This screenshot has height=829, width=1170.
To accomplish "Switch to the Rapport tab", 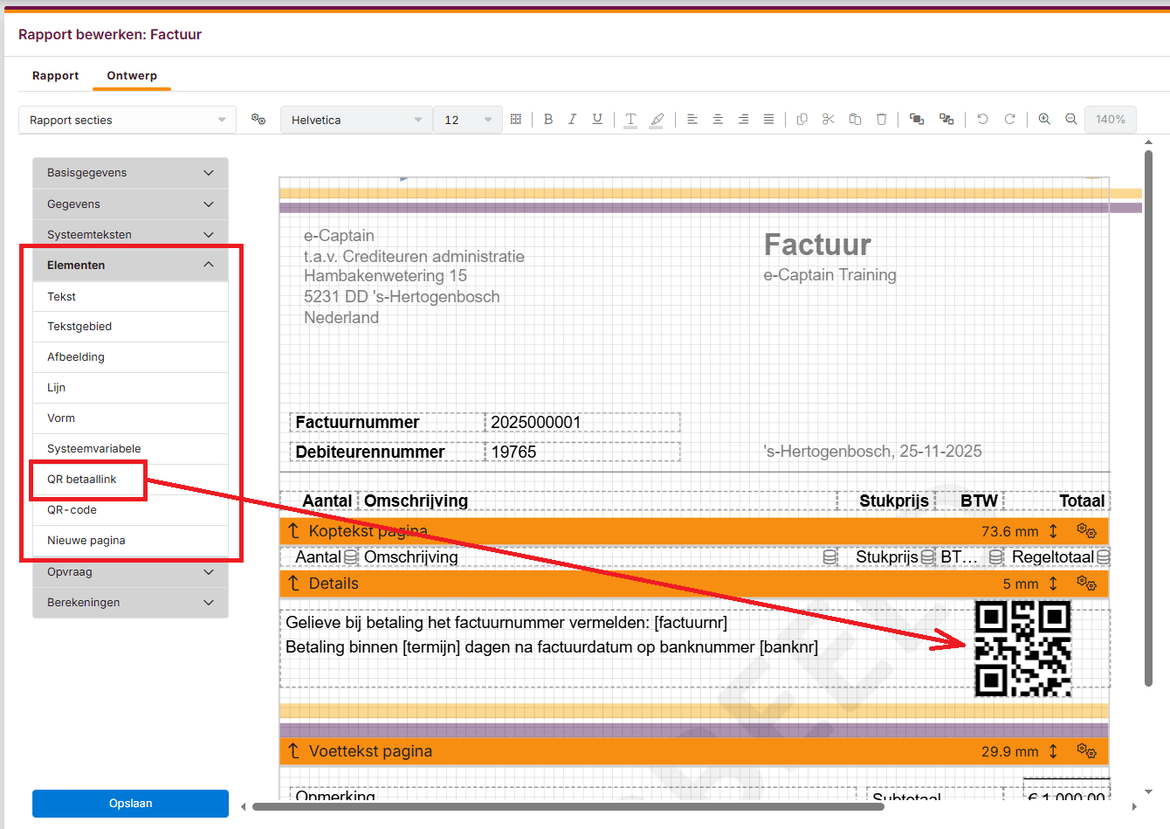I will [x=55, y=76].
